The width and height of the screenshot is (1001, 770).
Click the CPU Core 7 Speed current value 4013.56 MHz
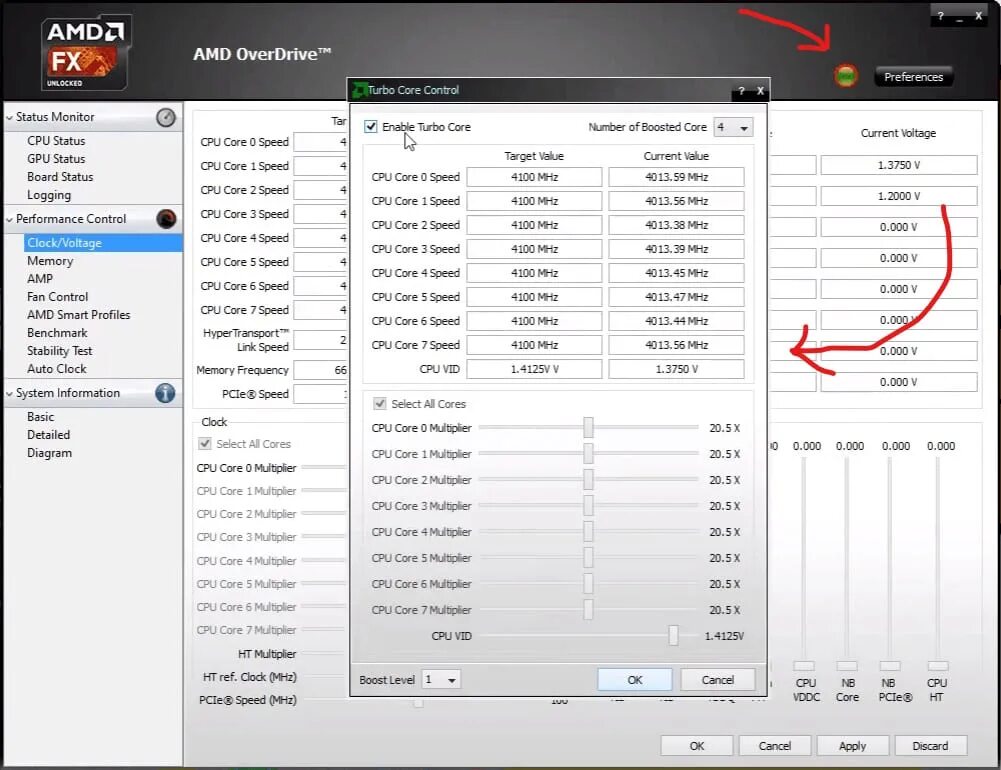click(x=677, y=345)
